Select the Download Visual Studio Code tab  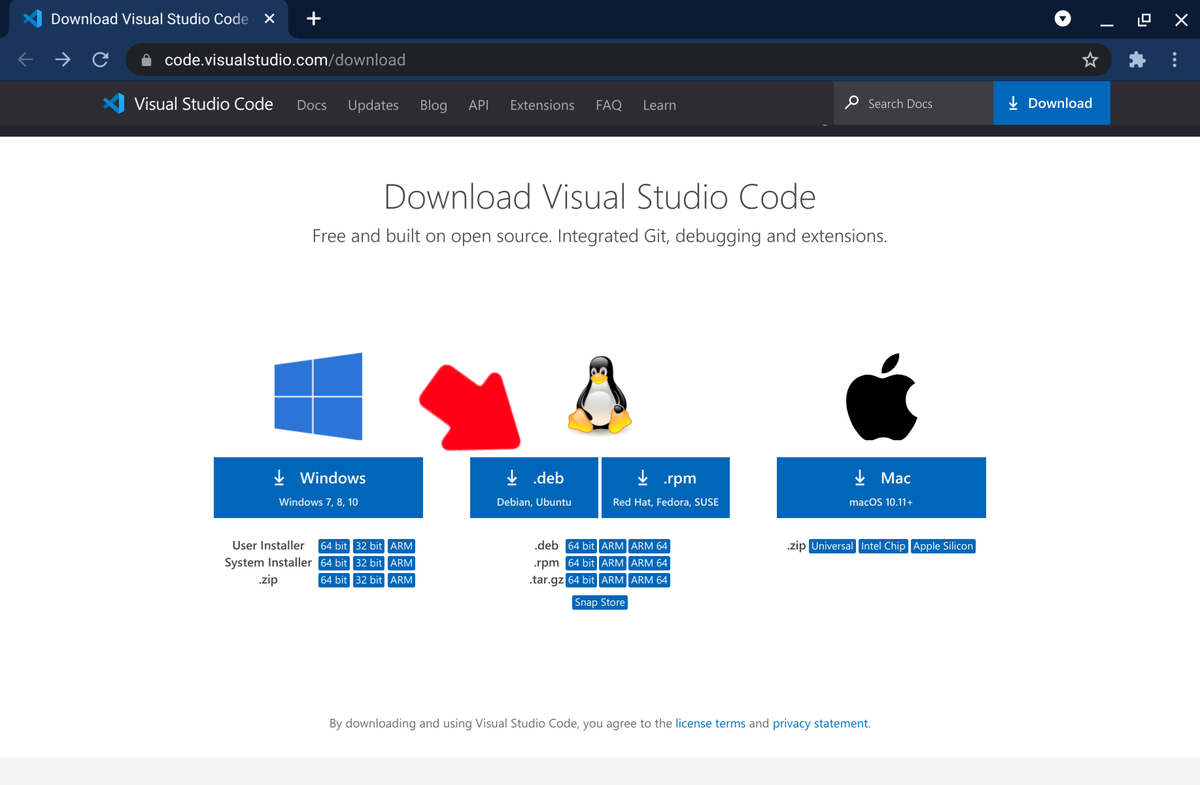click(150, 19)
